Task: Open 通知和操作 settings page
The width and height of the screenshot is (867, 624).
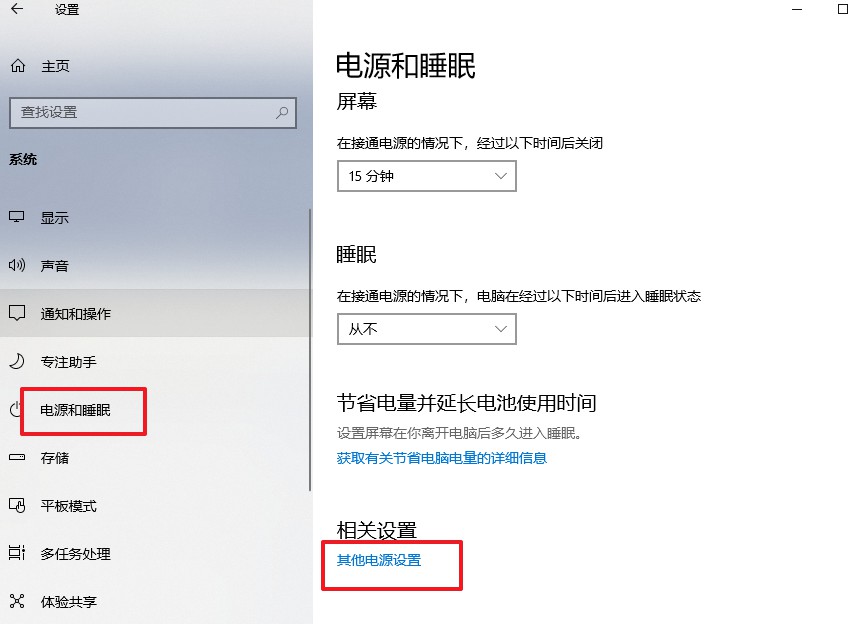Action: [x=75, y=314]
